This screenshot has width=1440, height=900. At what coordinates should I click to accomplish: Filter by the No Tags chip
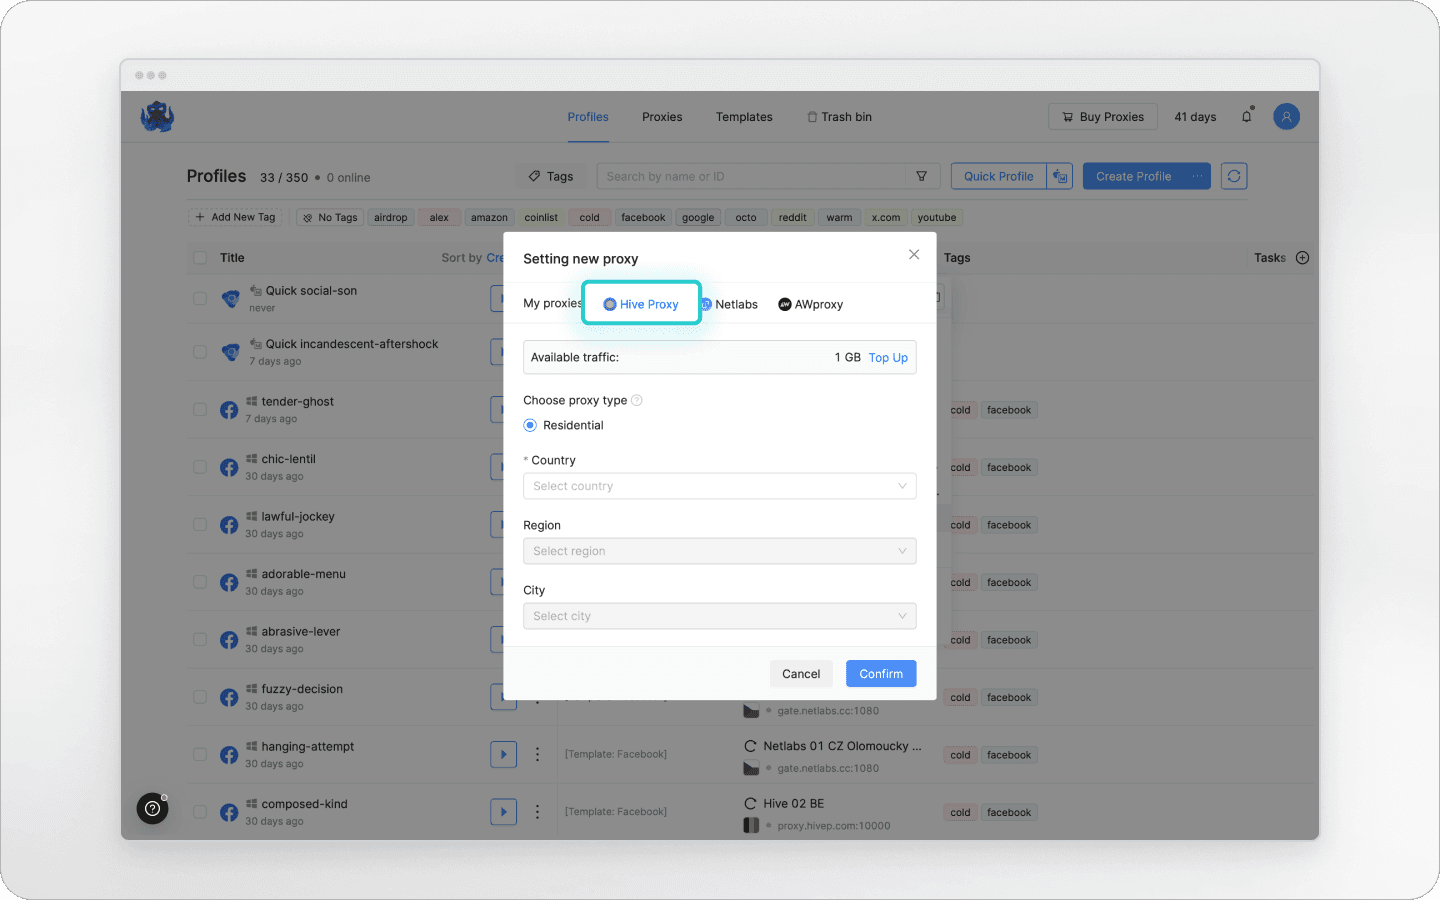coord(330,217)
